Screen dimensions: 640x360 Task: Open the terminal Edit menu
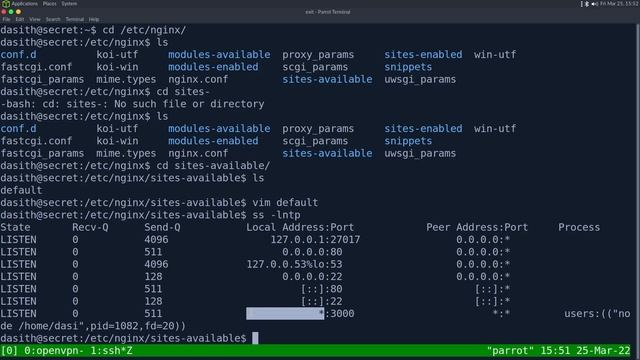pos(20,19)
